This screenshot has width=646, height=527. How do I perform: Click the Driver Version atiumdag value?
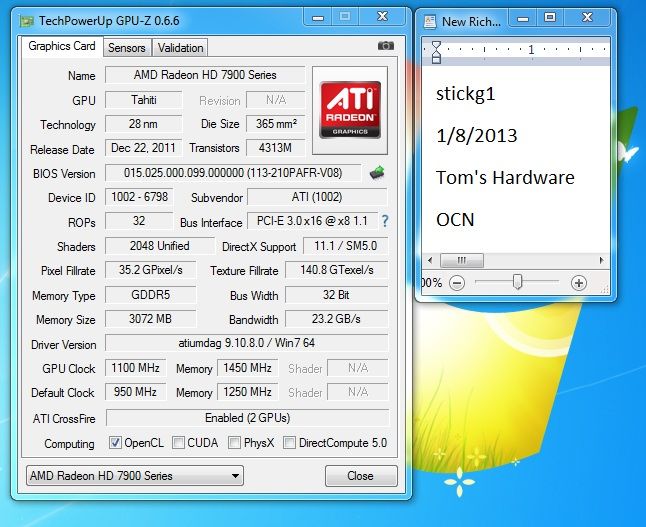pyautogui.click(x=247, y=343)
